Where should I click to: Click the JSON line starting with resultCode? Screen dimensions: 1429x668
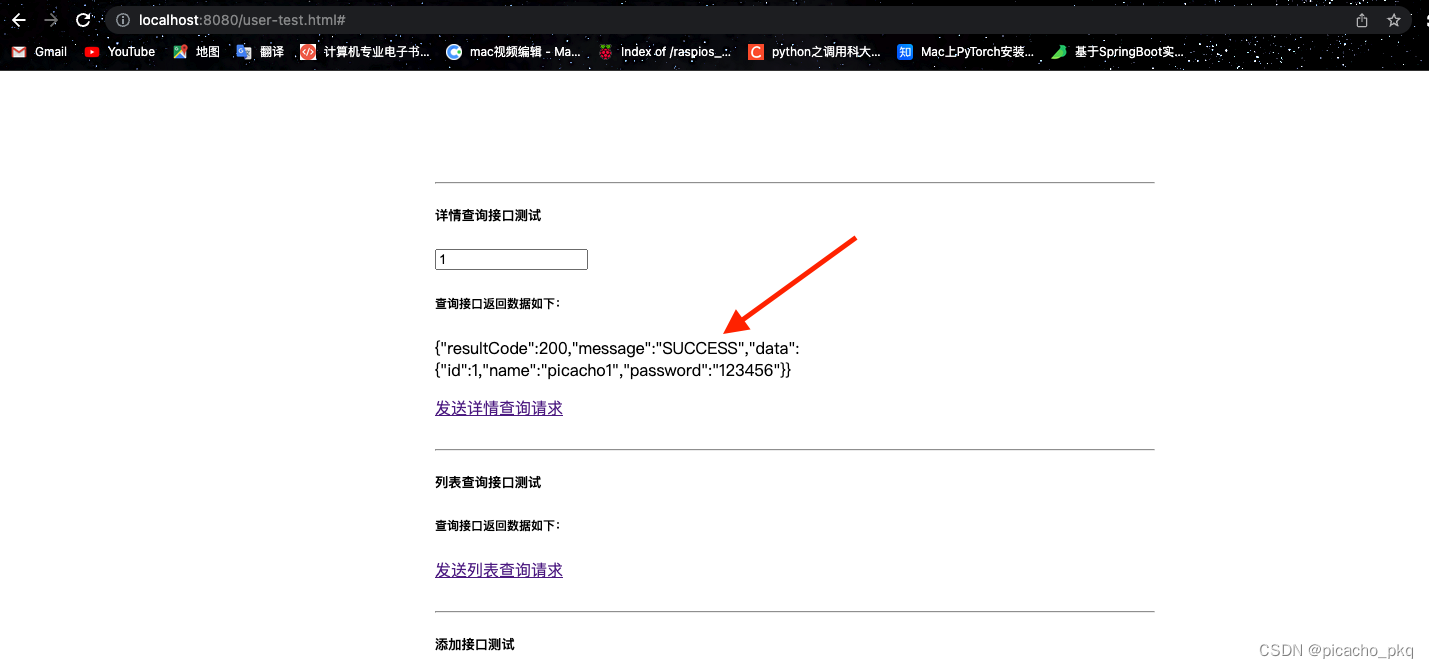click(617, 348)
